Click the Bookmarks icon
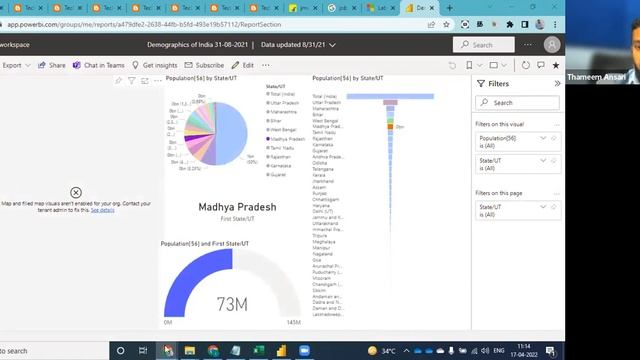The image size is (640, 360). pyautogui.click(x=469, y=65)
